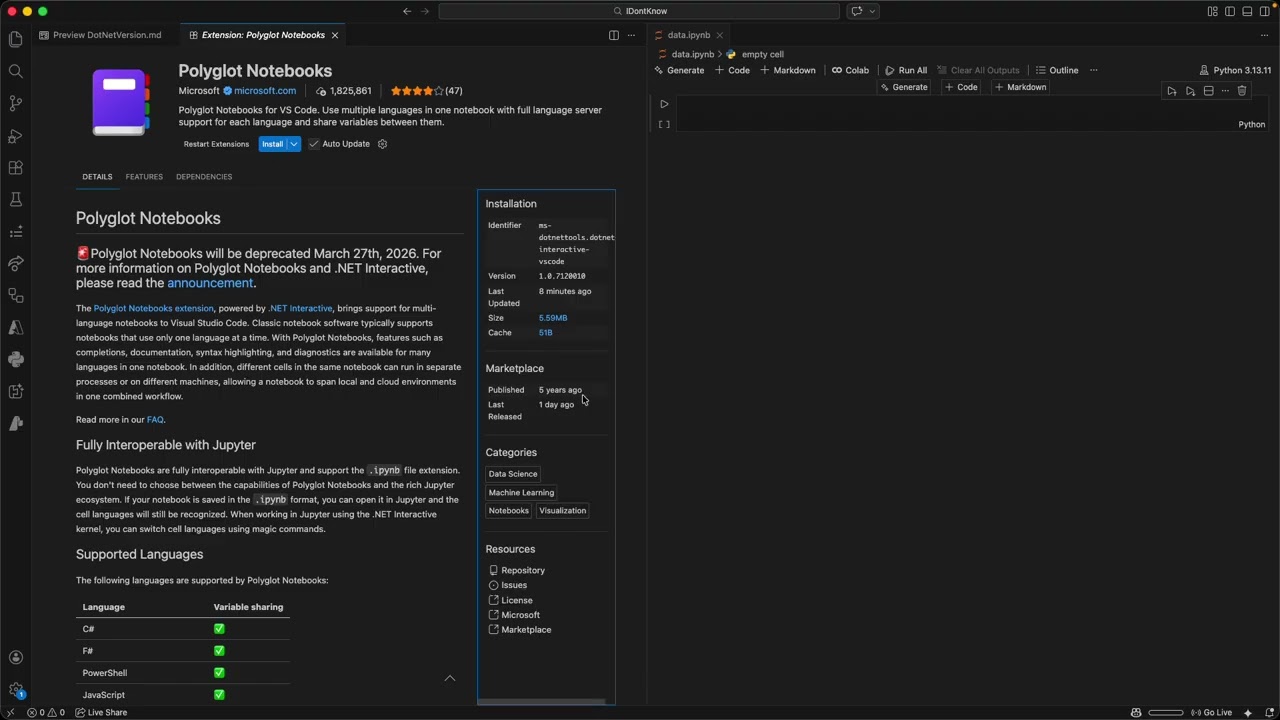Select the data.ipynb editor tab
This screenshot has height=720, width=1280.
coord(689,35)
